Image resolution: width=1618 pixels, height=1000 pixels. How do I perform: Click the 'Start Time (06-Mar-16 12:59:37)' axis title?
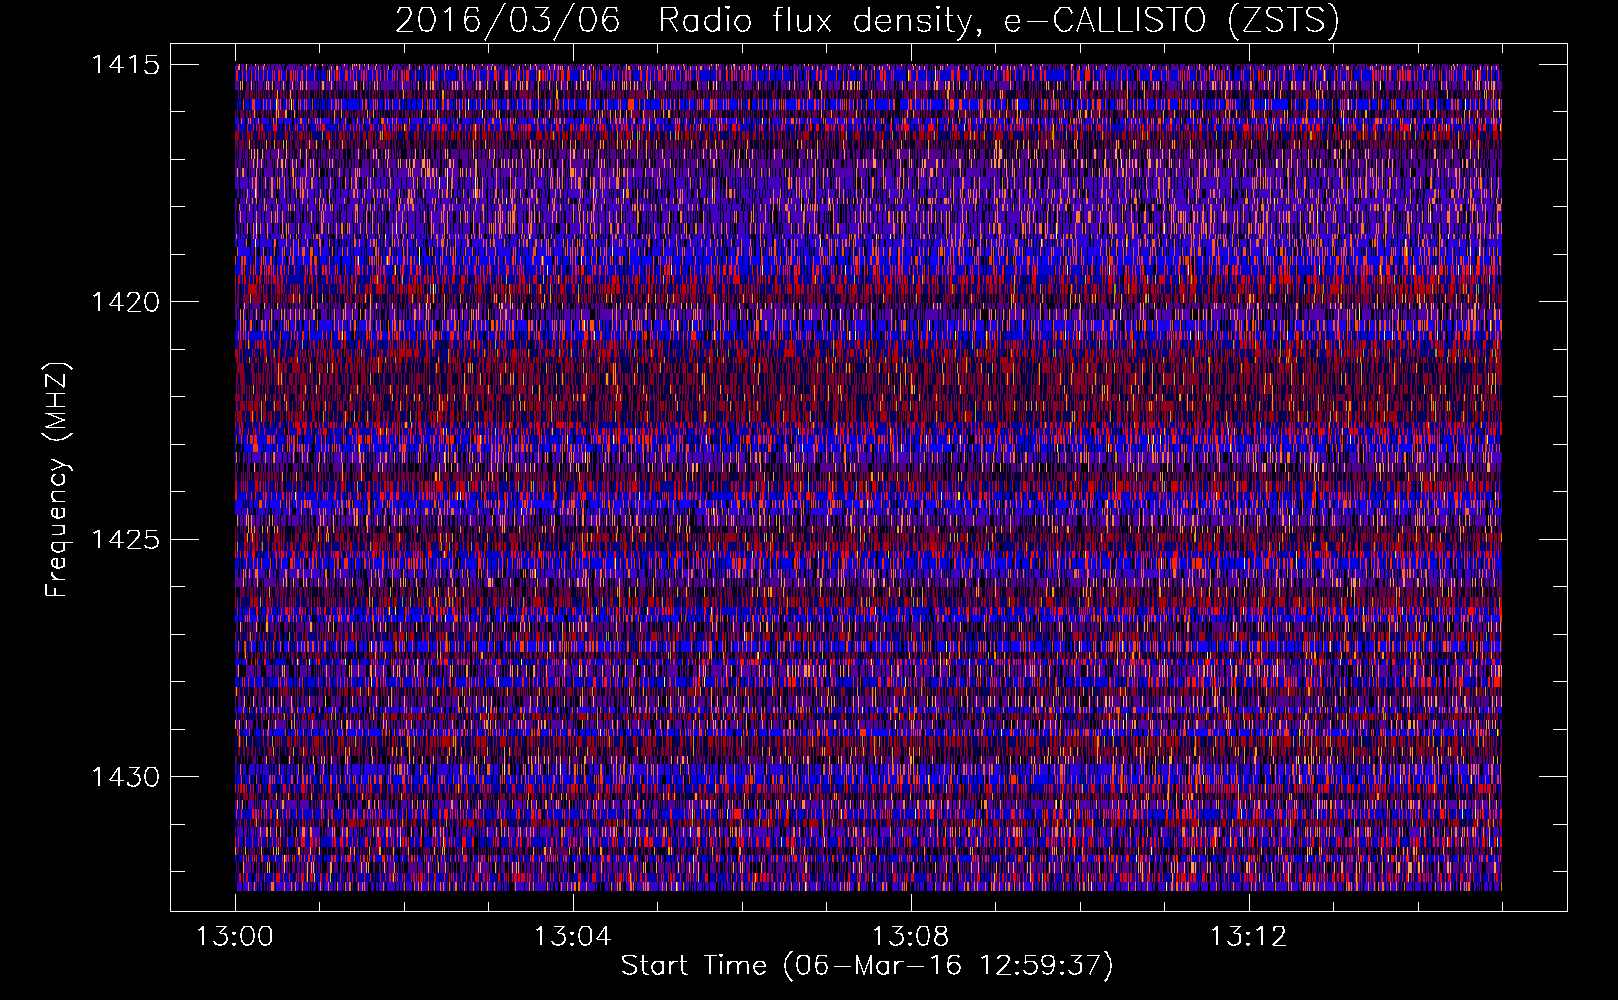867,966
